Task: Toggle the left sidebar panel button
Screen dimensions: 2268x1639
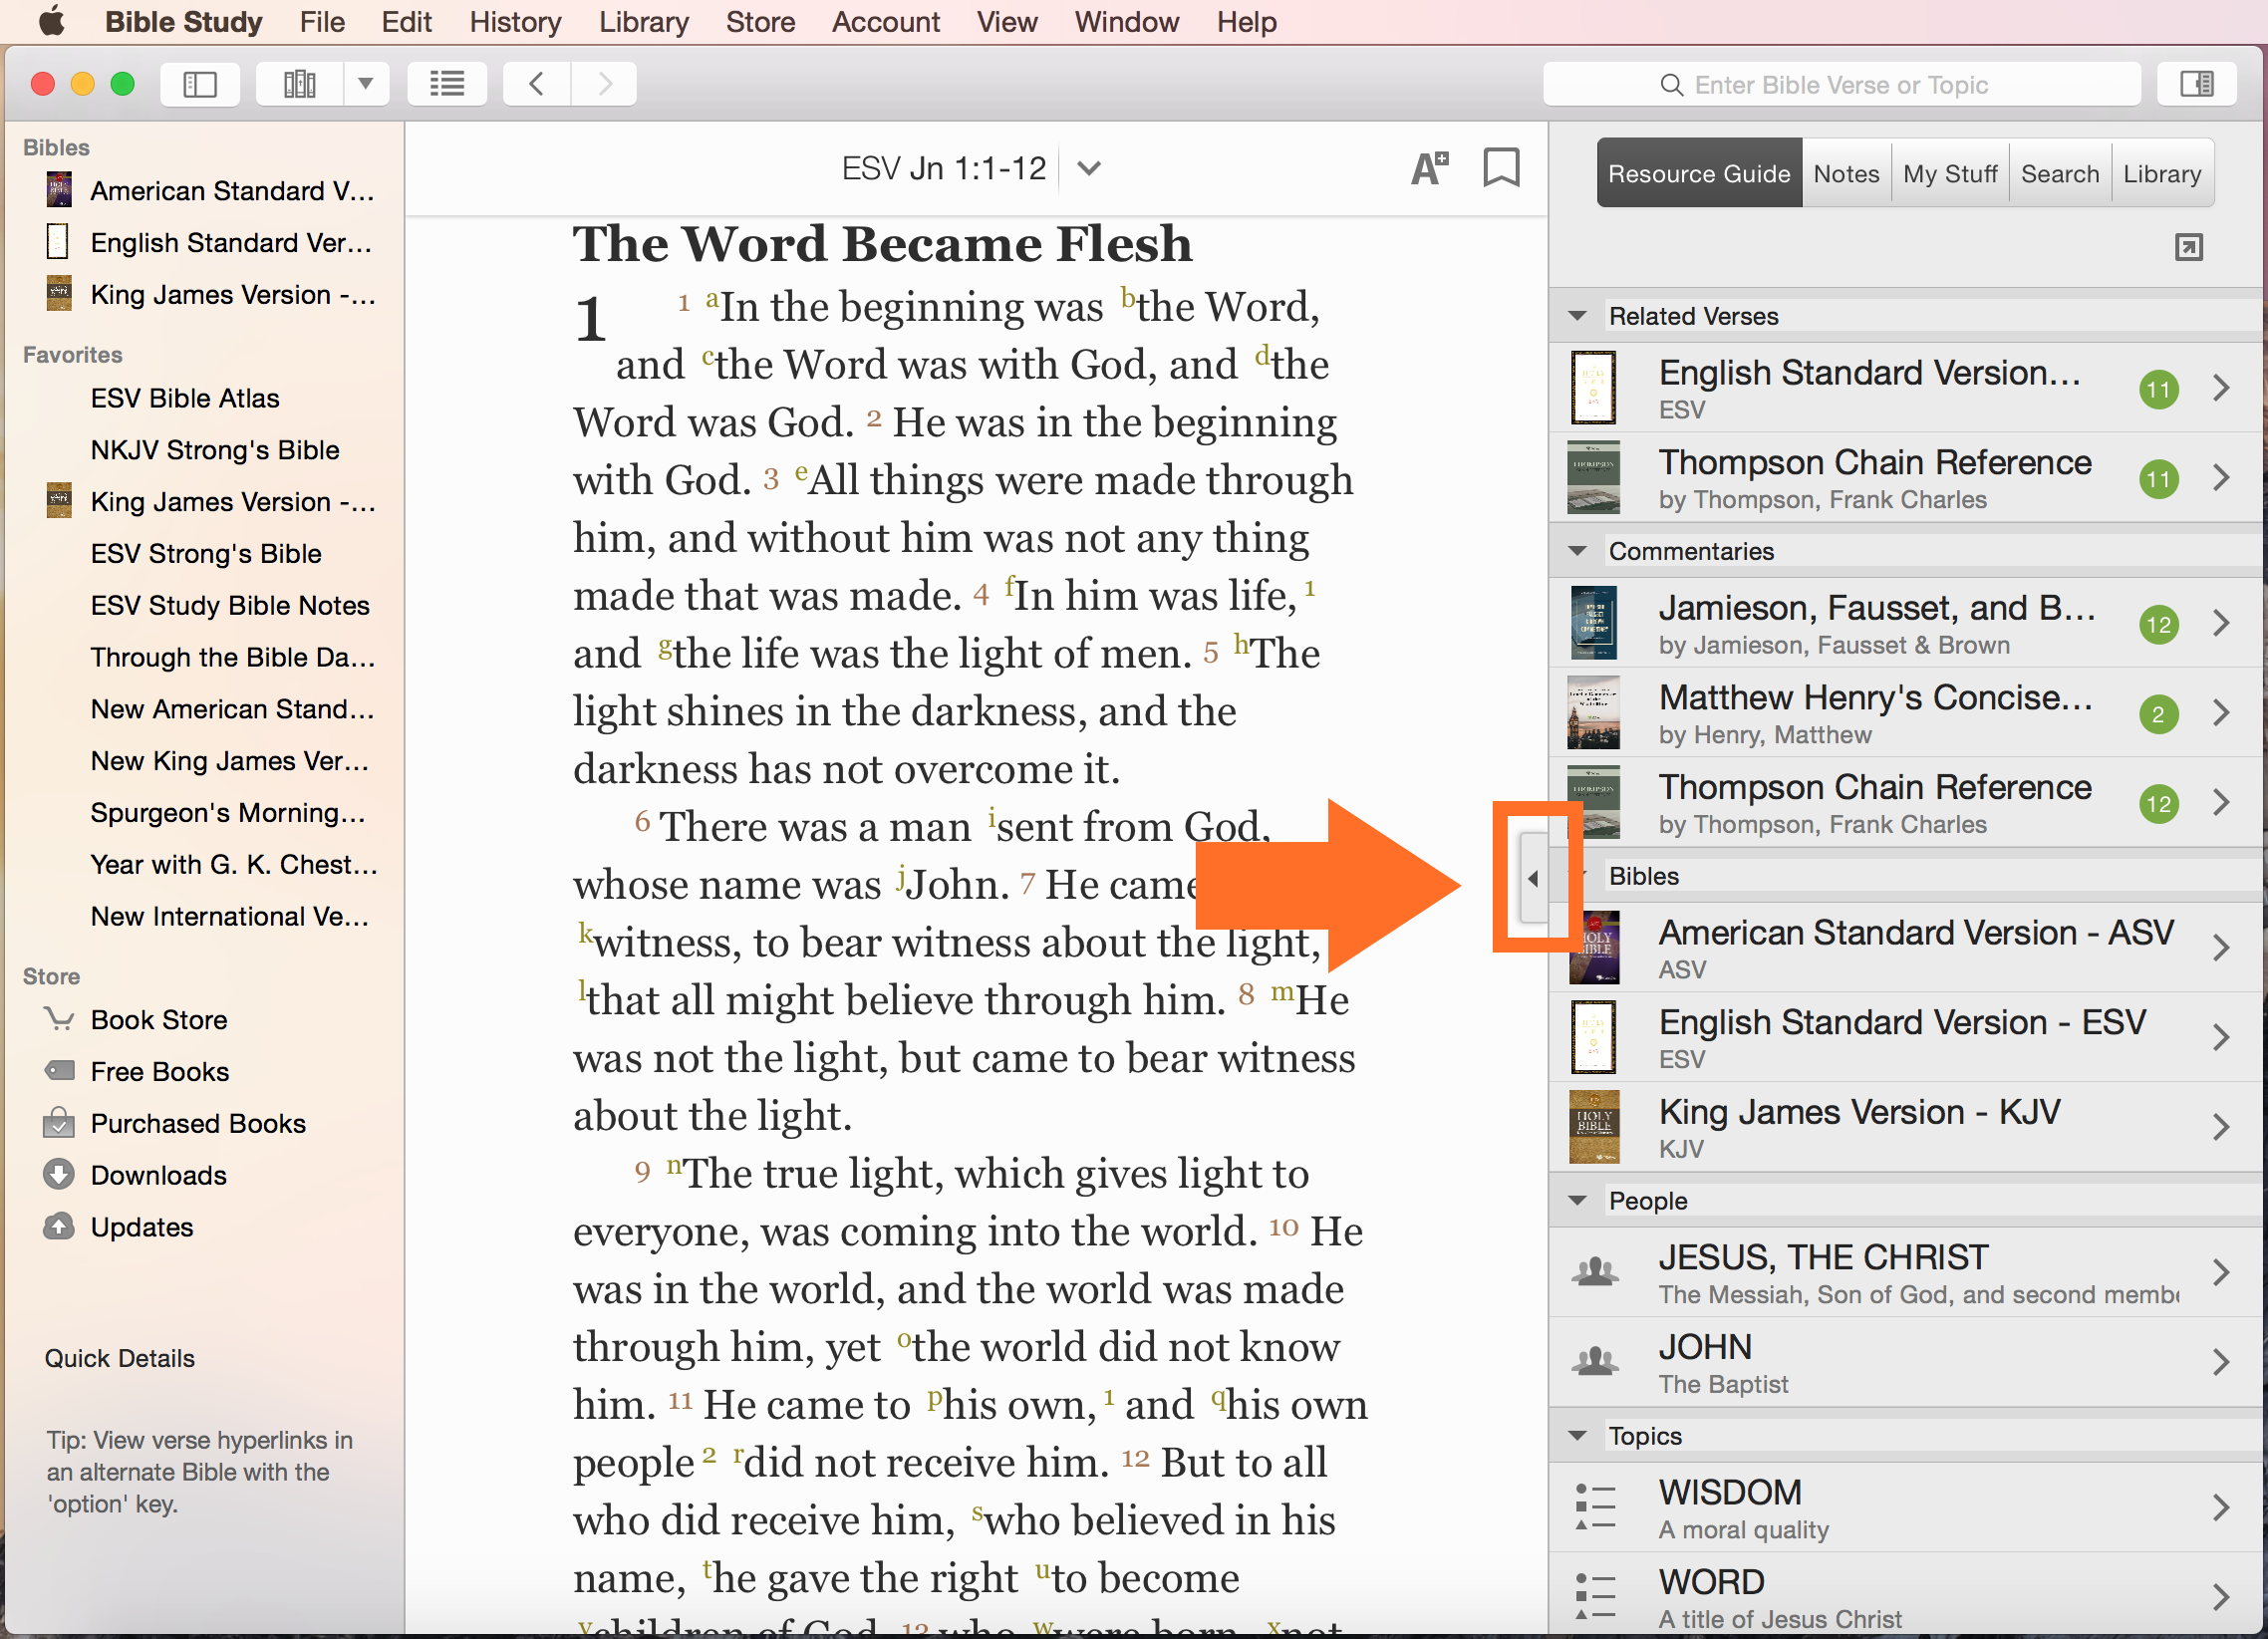Action: (x=200, y=84)
